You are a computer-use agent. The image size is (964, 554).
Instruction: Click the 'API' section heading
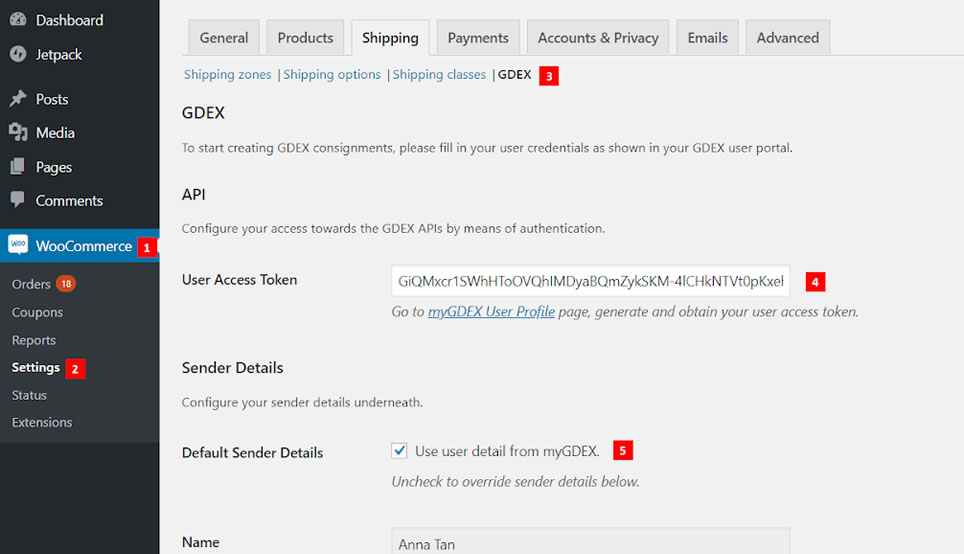(x=193, y=195)
